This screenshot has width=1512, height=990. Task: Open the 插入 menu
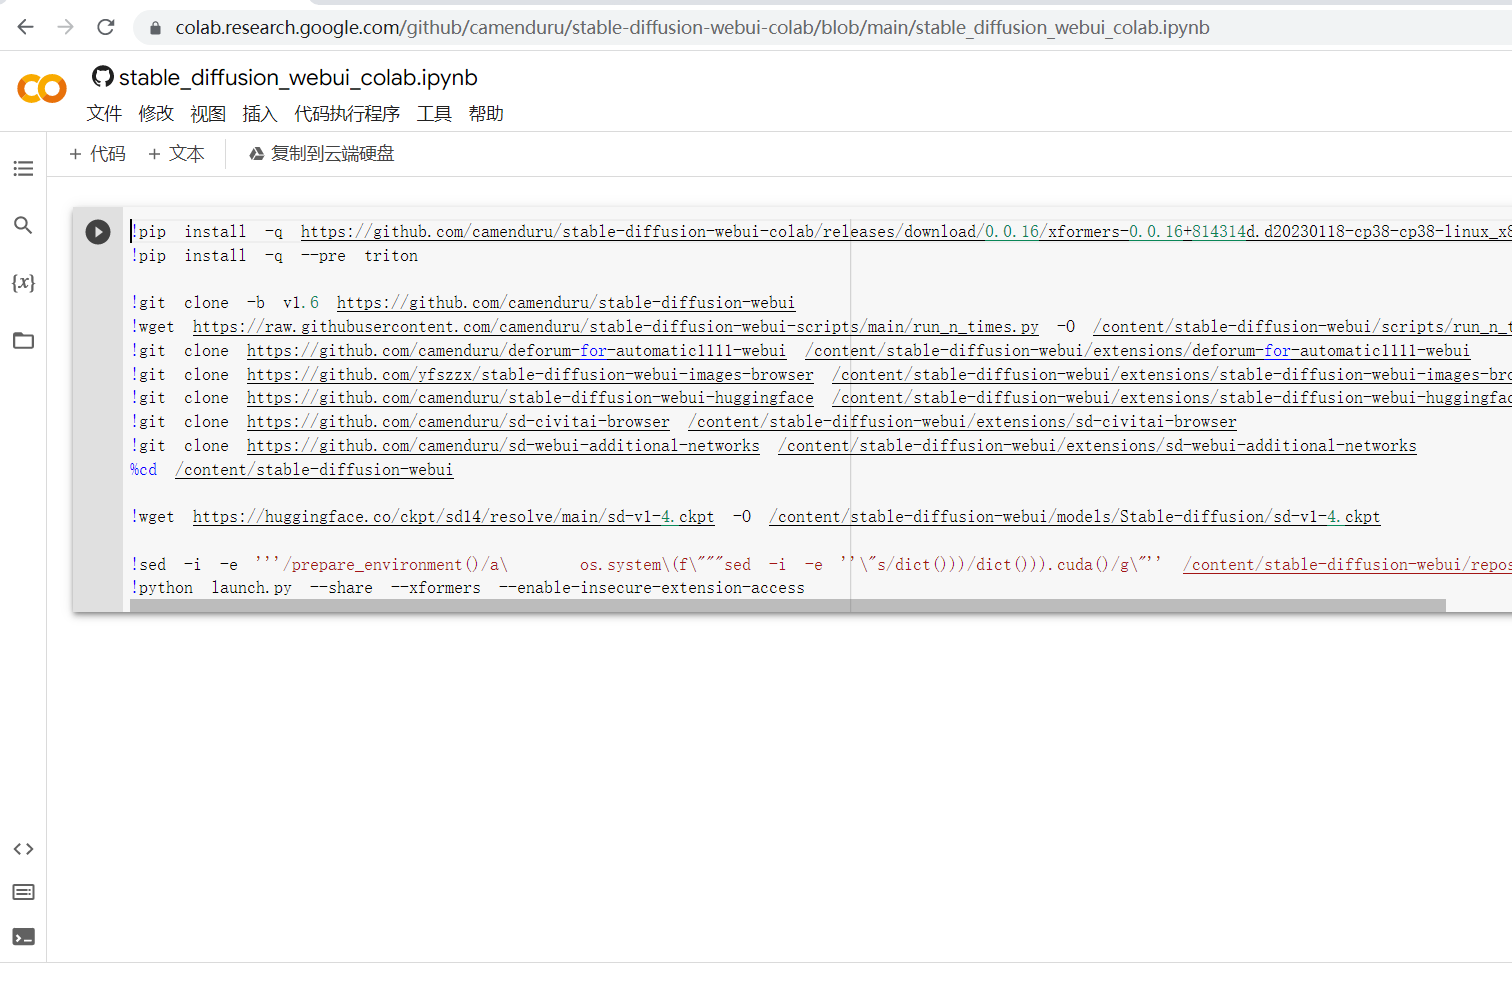(x=260, y=114)
